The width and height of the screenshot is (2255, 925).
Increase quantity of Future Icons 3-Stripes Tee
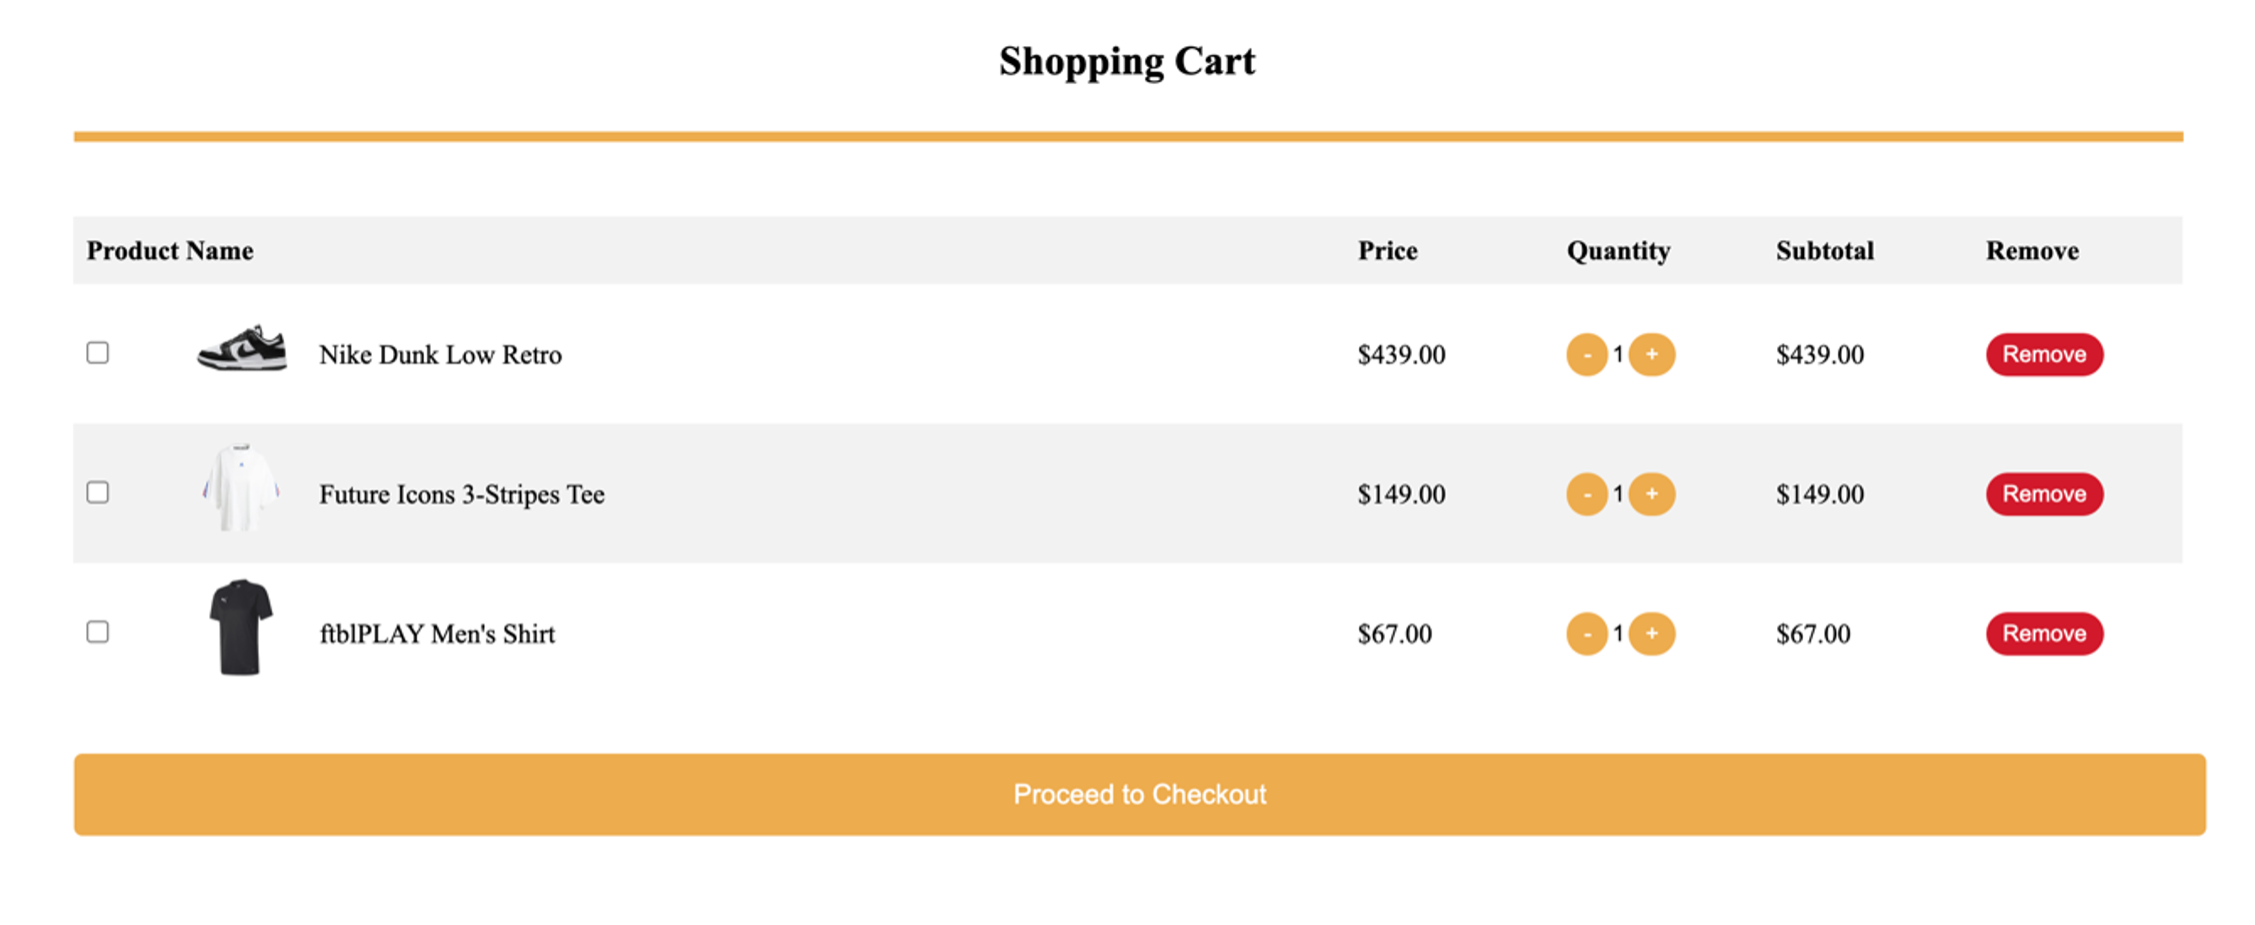1652,494
